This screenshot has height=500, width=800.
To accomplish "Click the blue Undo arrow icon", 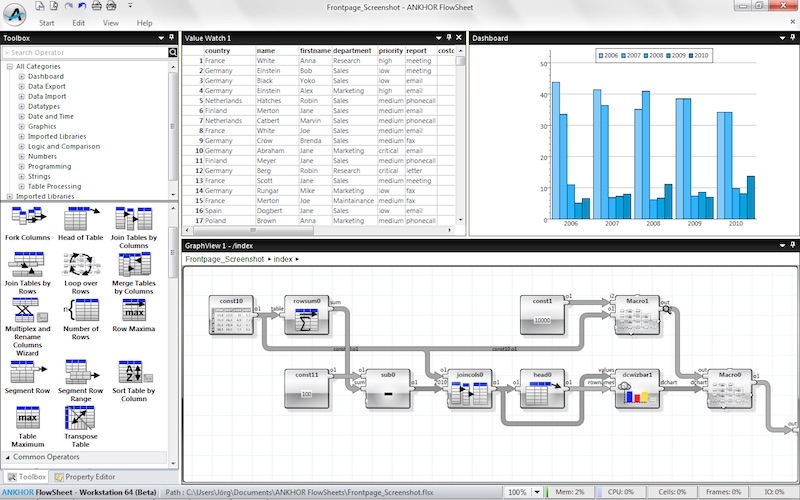I will (x=82, y=6).
